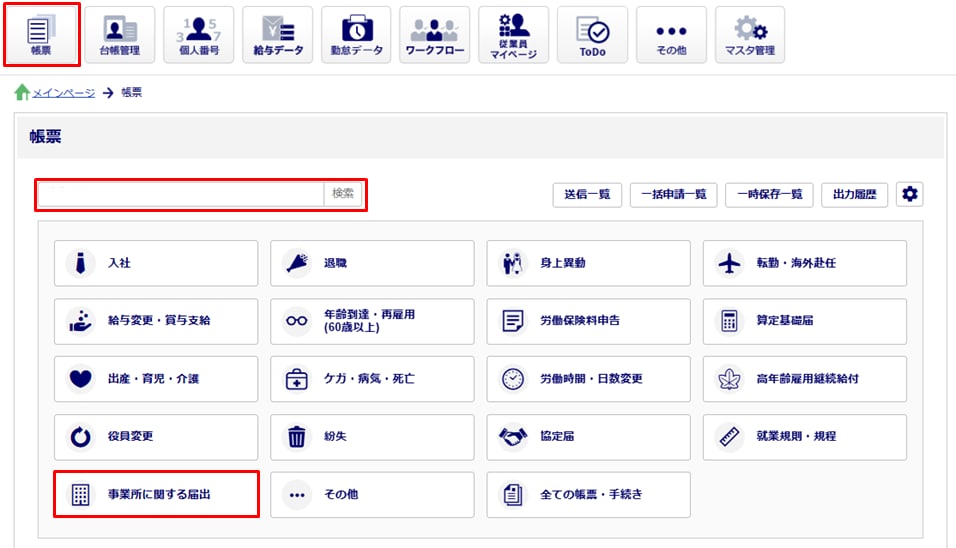Open 一時保存一覧 list
956x548 pixels.
coord(769,194)
